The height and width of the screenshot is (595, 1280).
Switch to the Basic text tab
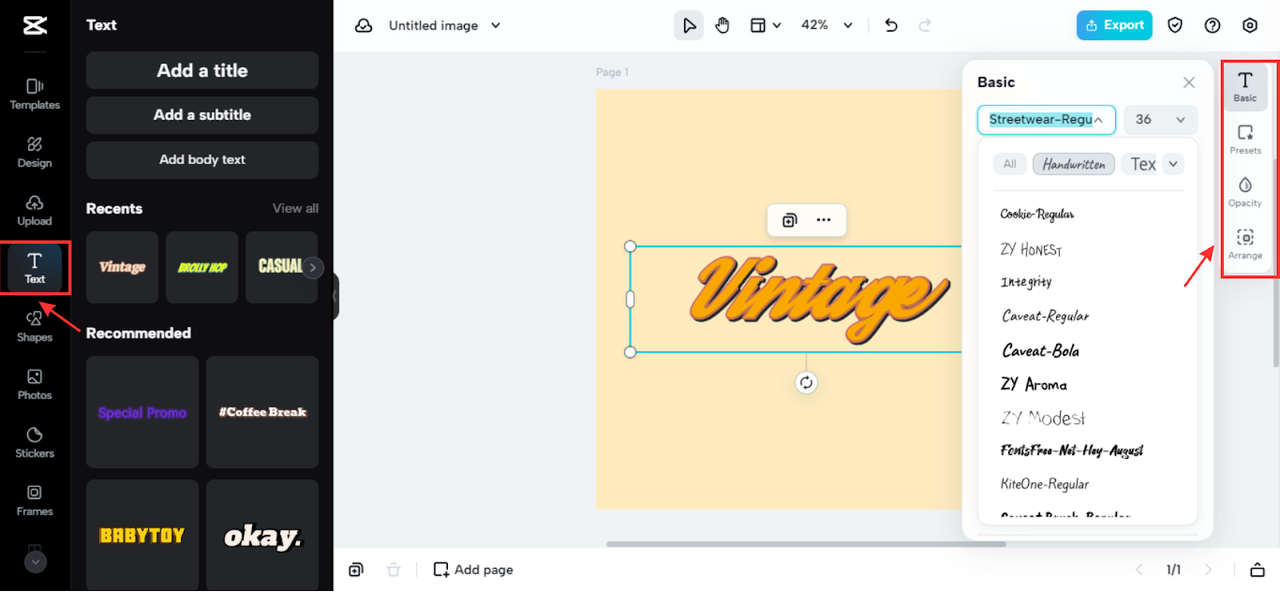click(x=1245, y=87)
